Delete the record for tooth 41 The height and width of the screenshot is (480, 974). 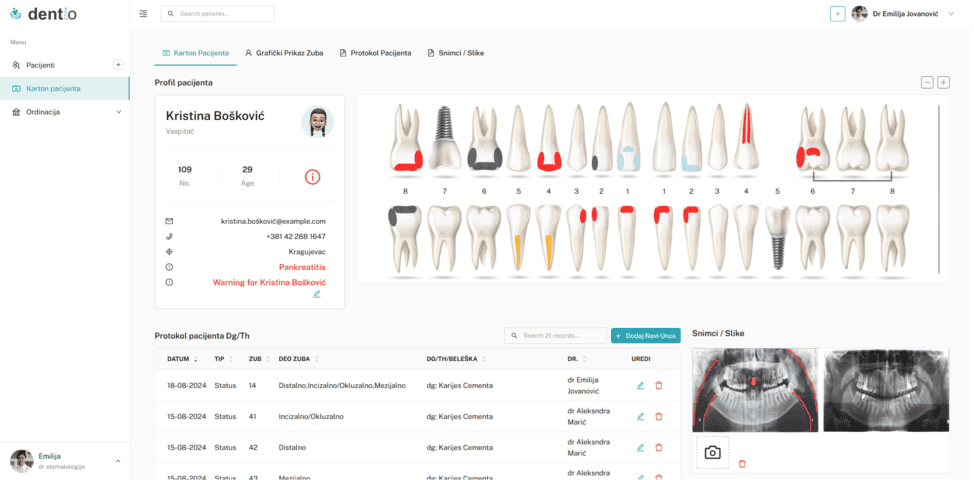click(x=659, y=417)
